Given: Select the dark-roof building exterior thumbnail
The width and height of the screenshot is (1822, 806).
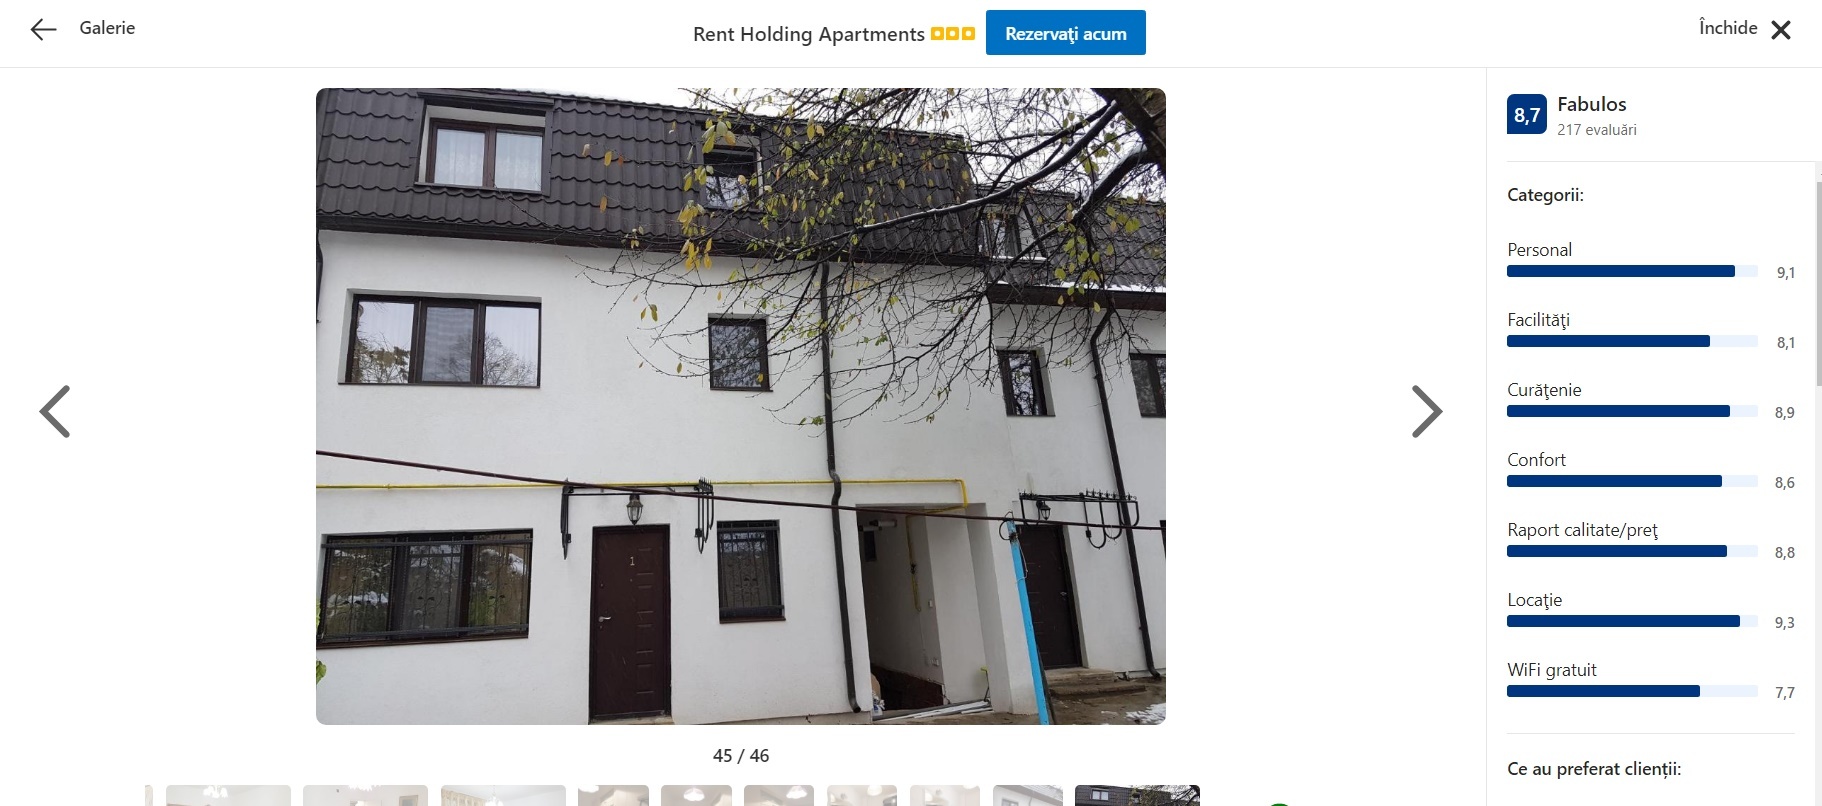Looking at the screenshot, I should click(1137, 796).
